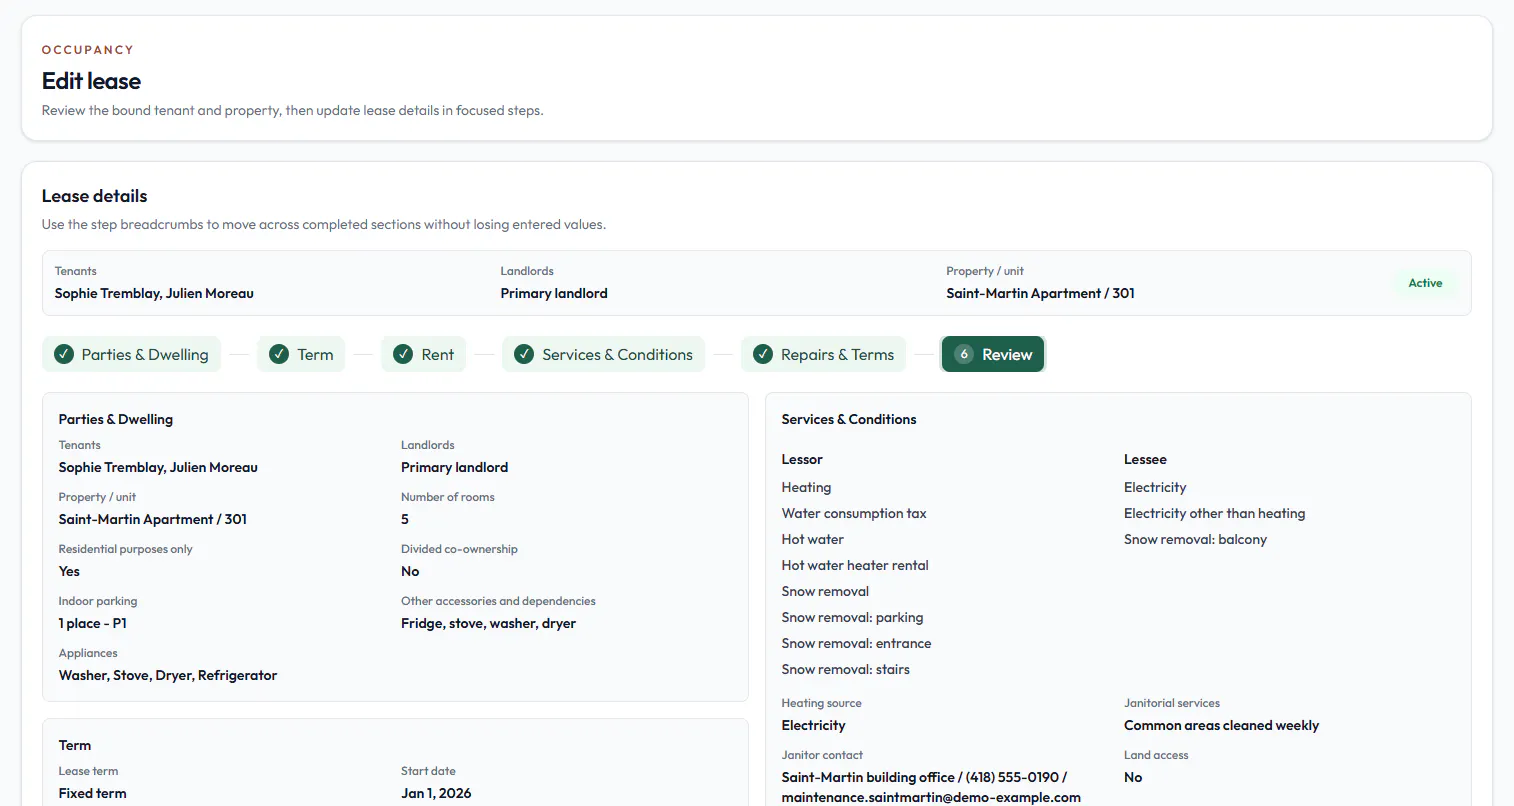
Task: Click the number of rooms value '5'
Action: [x=405, y=519]
